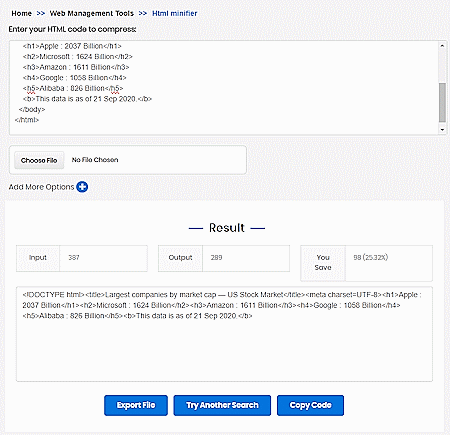Click the HTML input scrollbar thumb
Screen dimensions: 450x435
pos(442,102)
